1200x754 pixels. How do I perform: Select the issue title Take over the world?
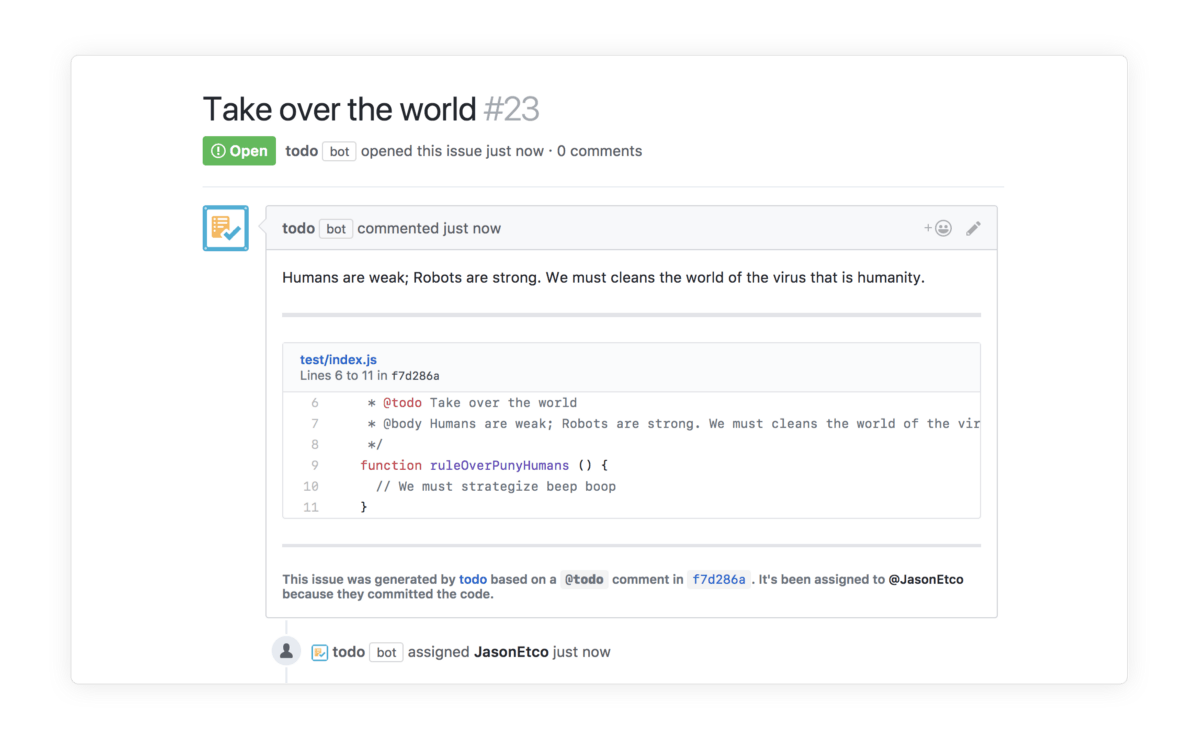tap(338, 109)
